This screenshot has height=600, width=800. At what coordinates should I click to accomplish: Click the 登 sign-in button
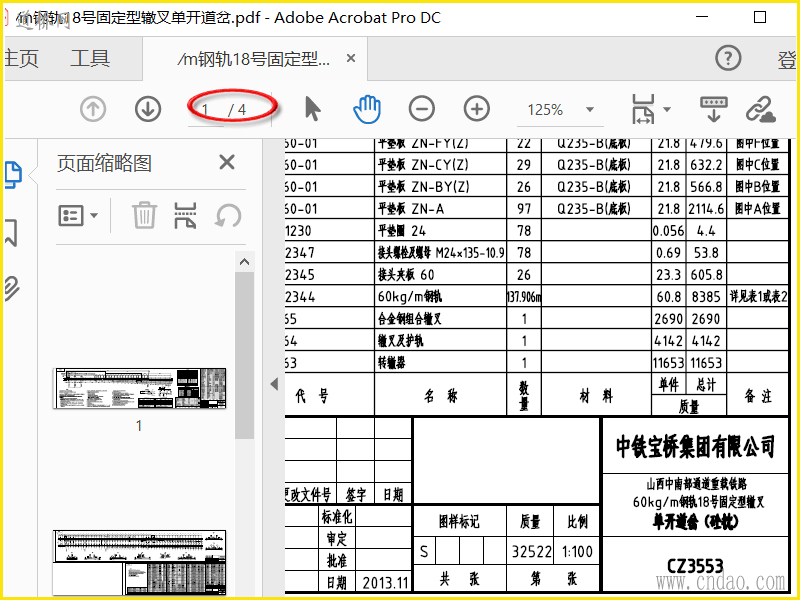pyautogui.click(x=786, y=60)
